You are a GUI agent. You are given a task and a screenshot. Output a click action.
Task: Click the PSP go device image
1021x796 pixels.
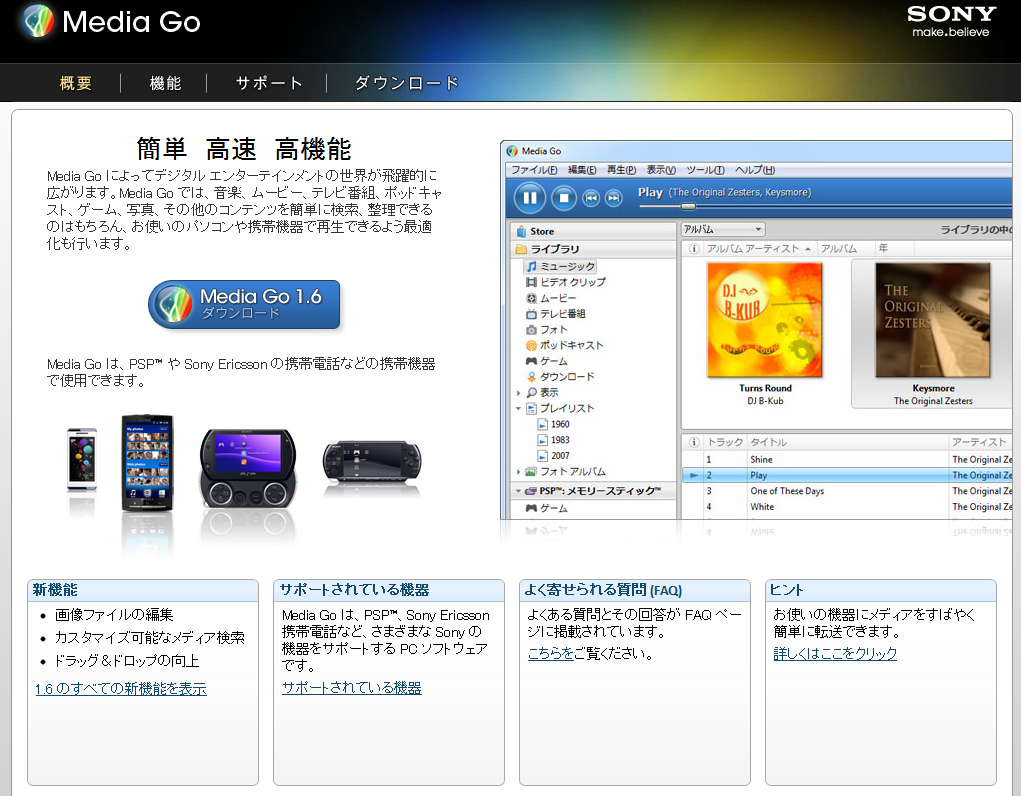coord(247,468)
